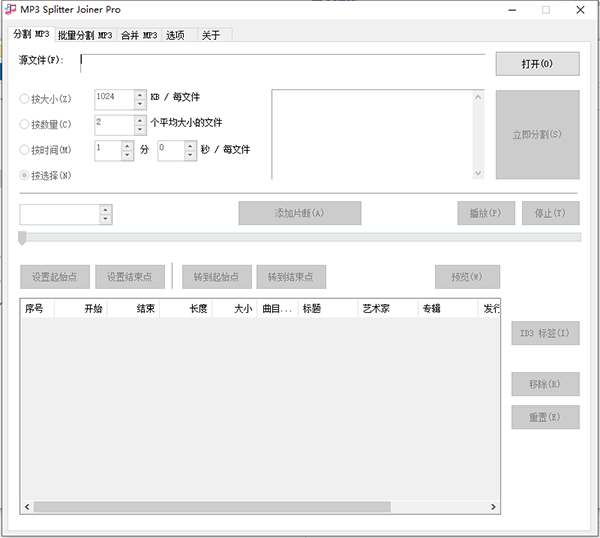The image size is (600, 538).
Task: Click the 预览(W) button
Action: point(467,277)
